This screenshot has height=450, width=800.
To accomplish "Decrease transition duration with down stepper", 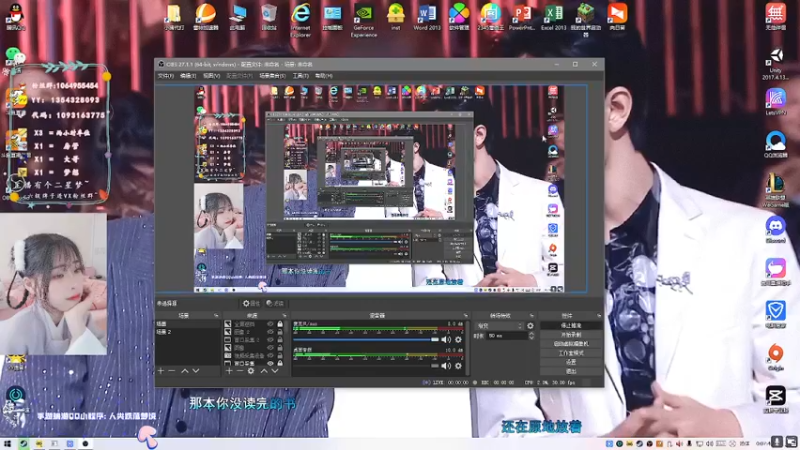I will point(531,338).
